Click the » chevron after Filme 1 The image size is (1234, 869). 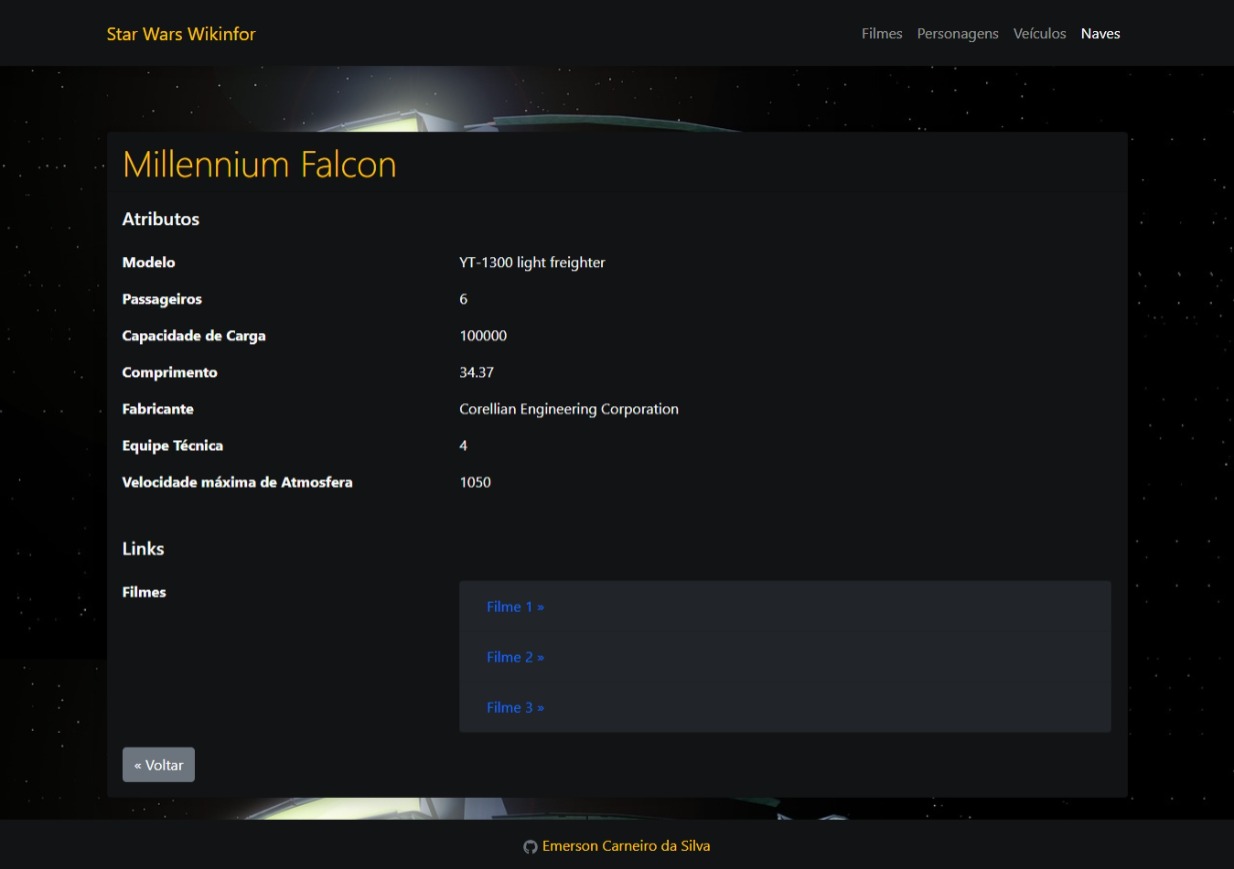[x=541, y=606]
